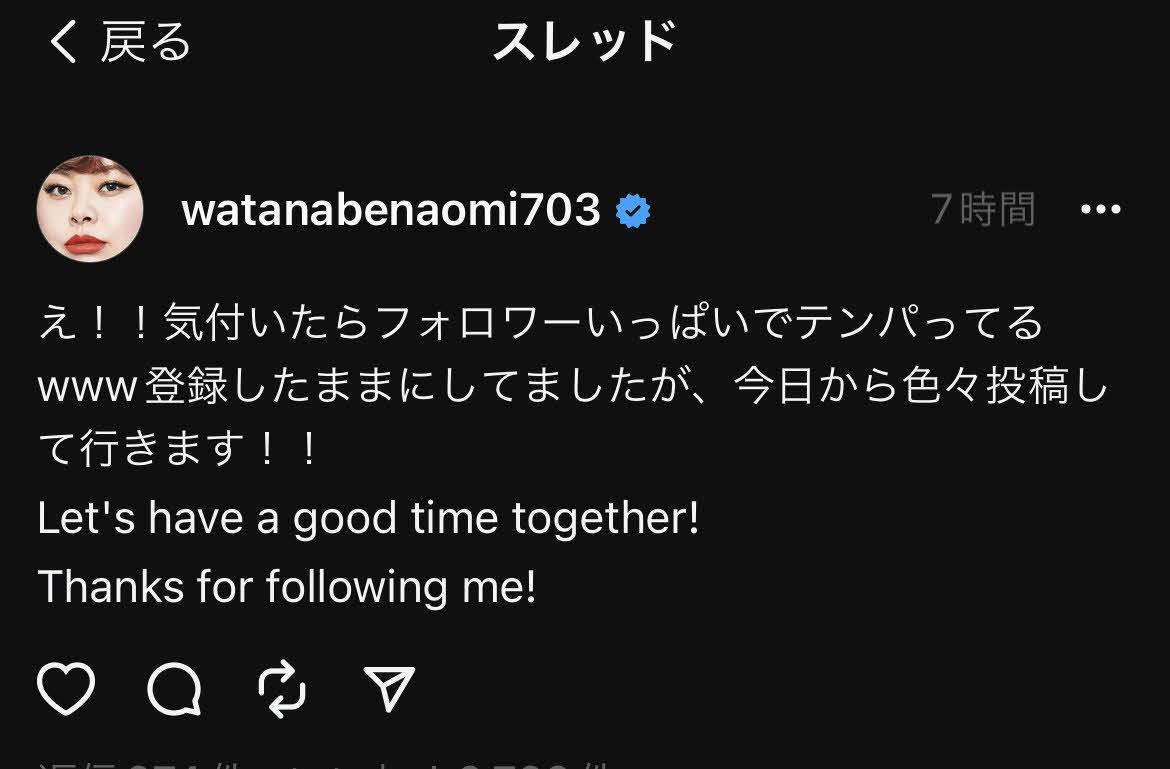
Task: Open watanabenaomi703's profile picture
Action: (90, 209)
